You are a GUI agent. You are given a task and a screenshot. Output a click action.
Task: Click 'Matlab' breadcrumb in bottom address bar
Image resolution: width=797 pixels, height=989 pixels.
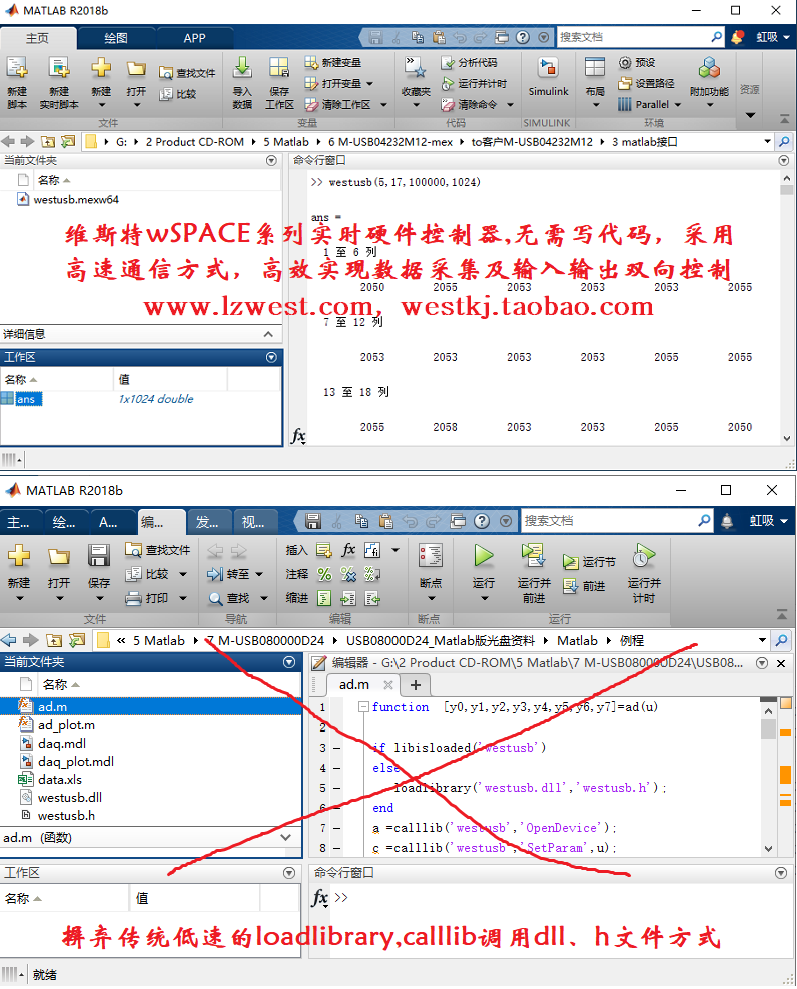(x=577, y=641)
